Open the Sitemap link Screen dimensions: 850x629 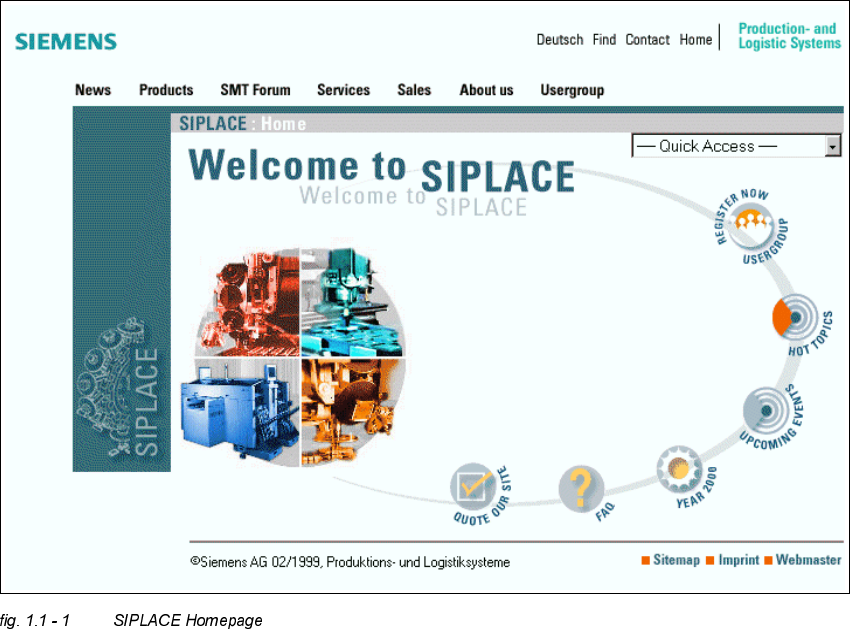pos(676,560)
